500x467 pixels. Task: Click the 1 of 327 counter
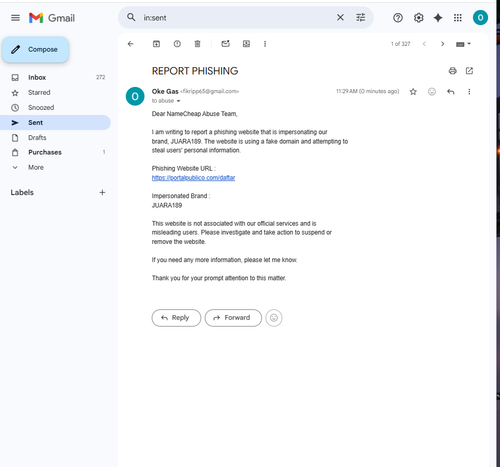tap(400, 44)
